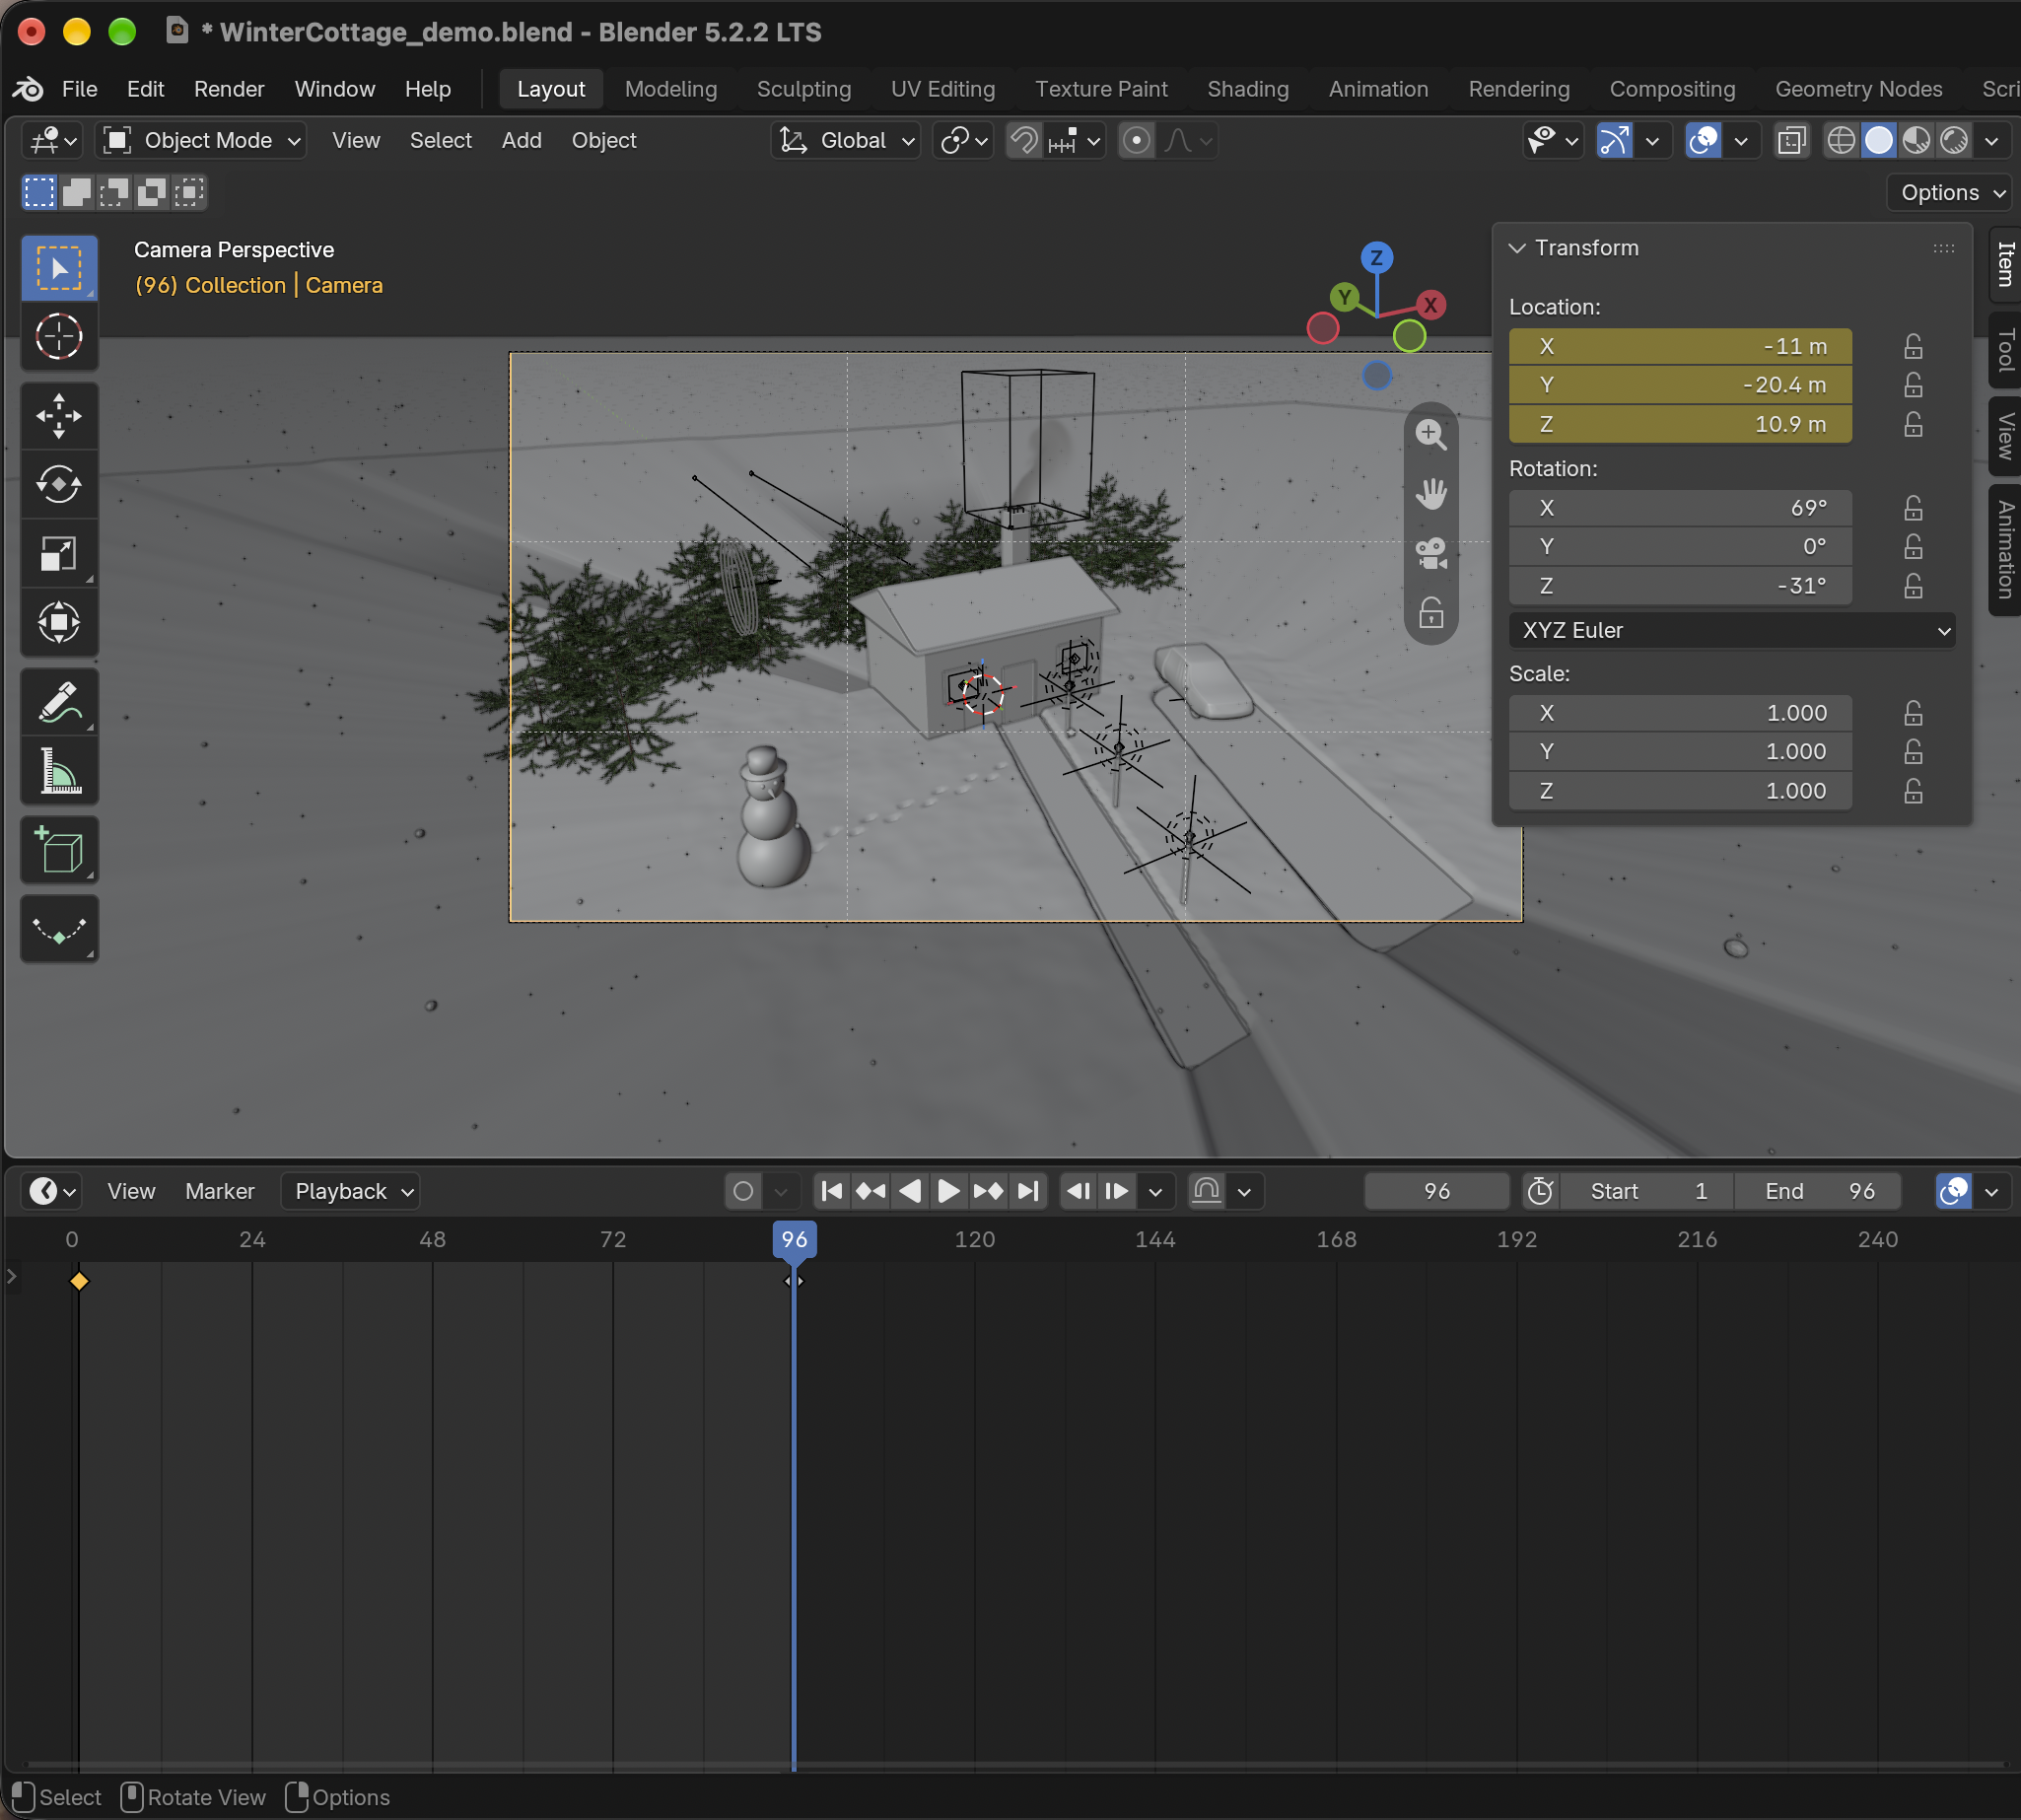Viewport: 2021px width, 1820px height.
Task: Open the Global orientation dropdown
Action: tap(846, 141)
